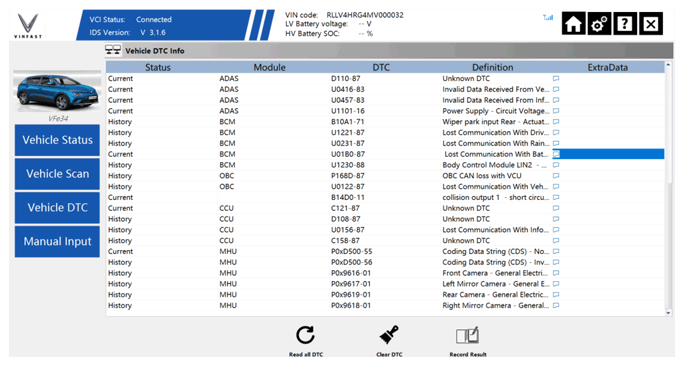Open extra data icon for B10A1-71
The image size is (684, 366).
pyautogui.click(x=556, y=122)
